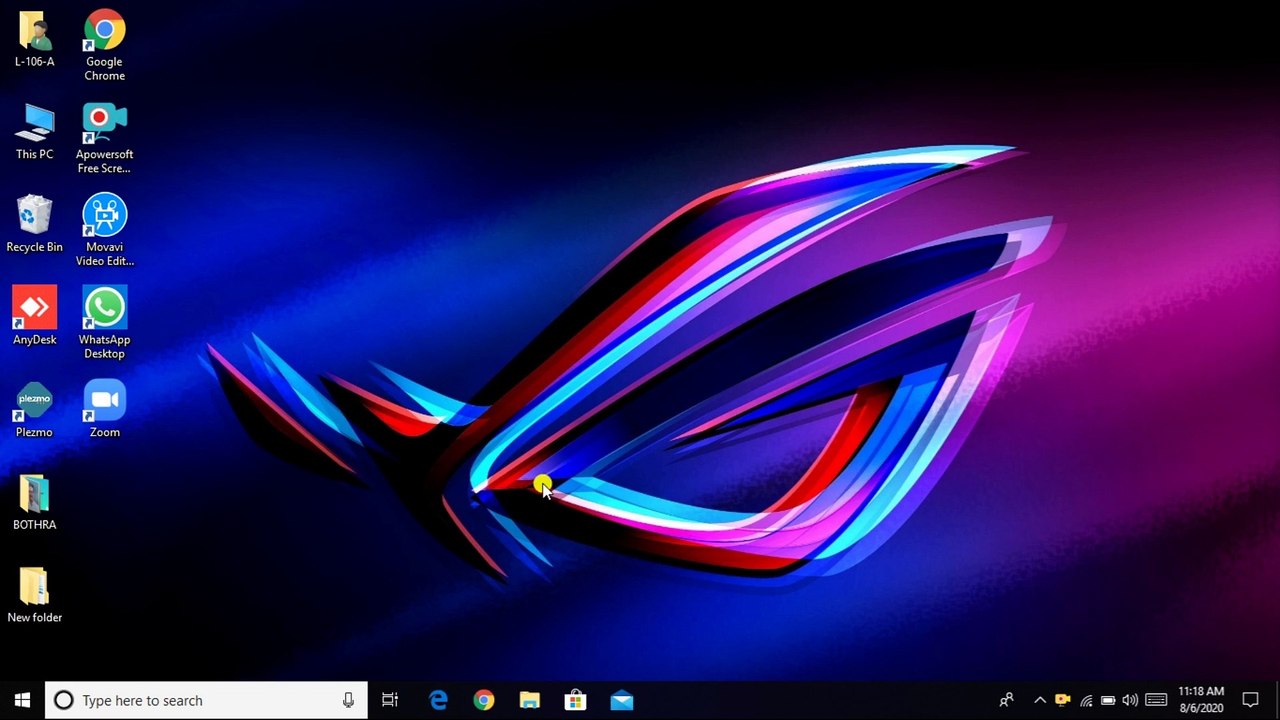Open the Mail app from the taskbar
Screen dimensions: 1280x720
(622, 700)
